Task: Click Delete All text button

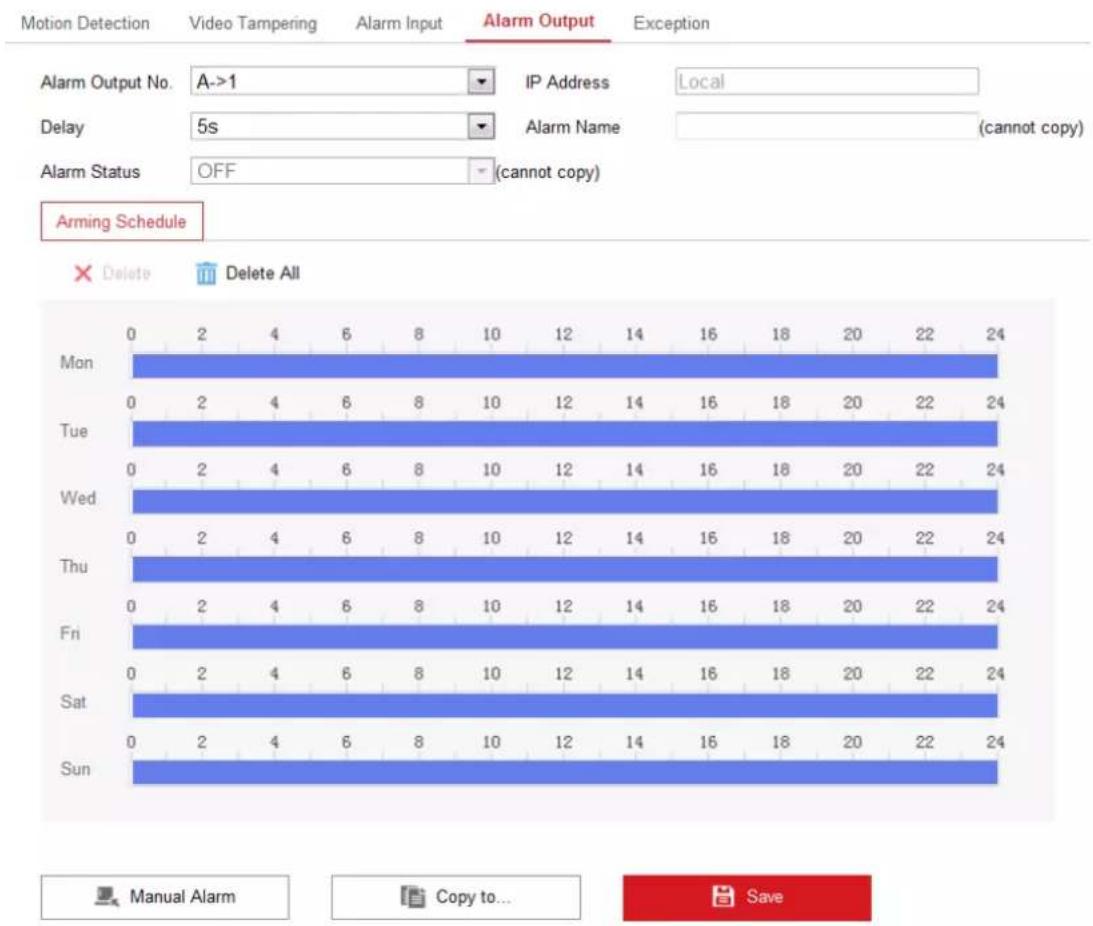Action: point(263,273)
